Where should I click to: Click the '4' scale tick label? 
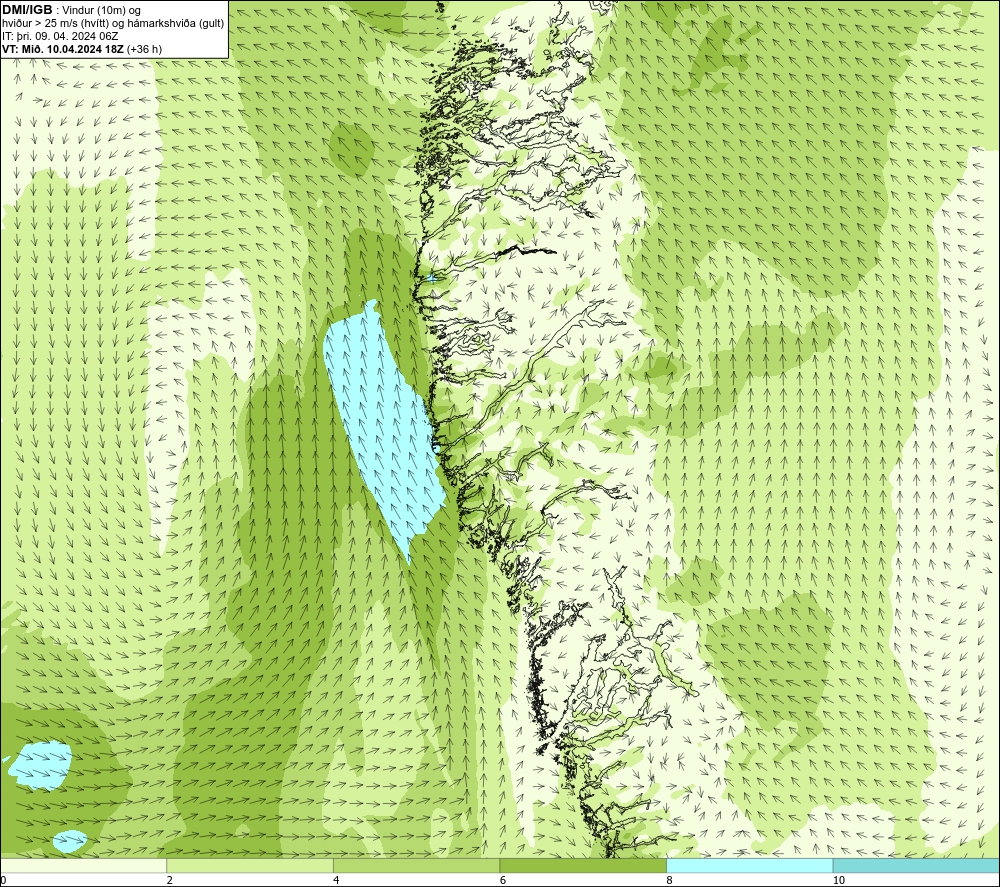point(336,880)
